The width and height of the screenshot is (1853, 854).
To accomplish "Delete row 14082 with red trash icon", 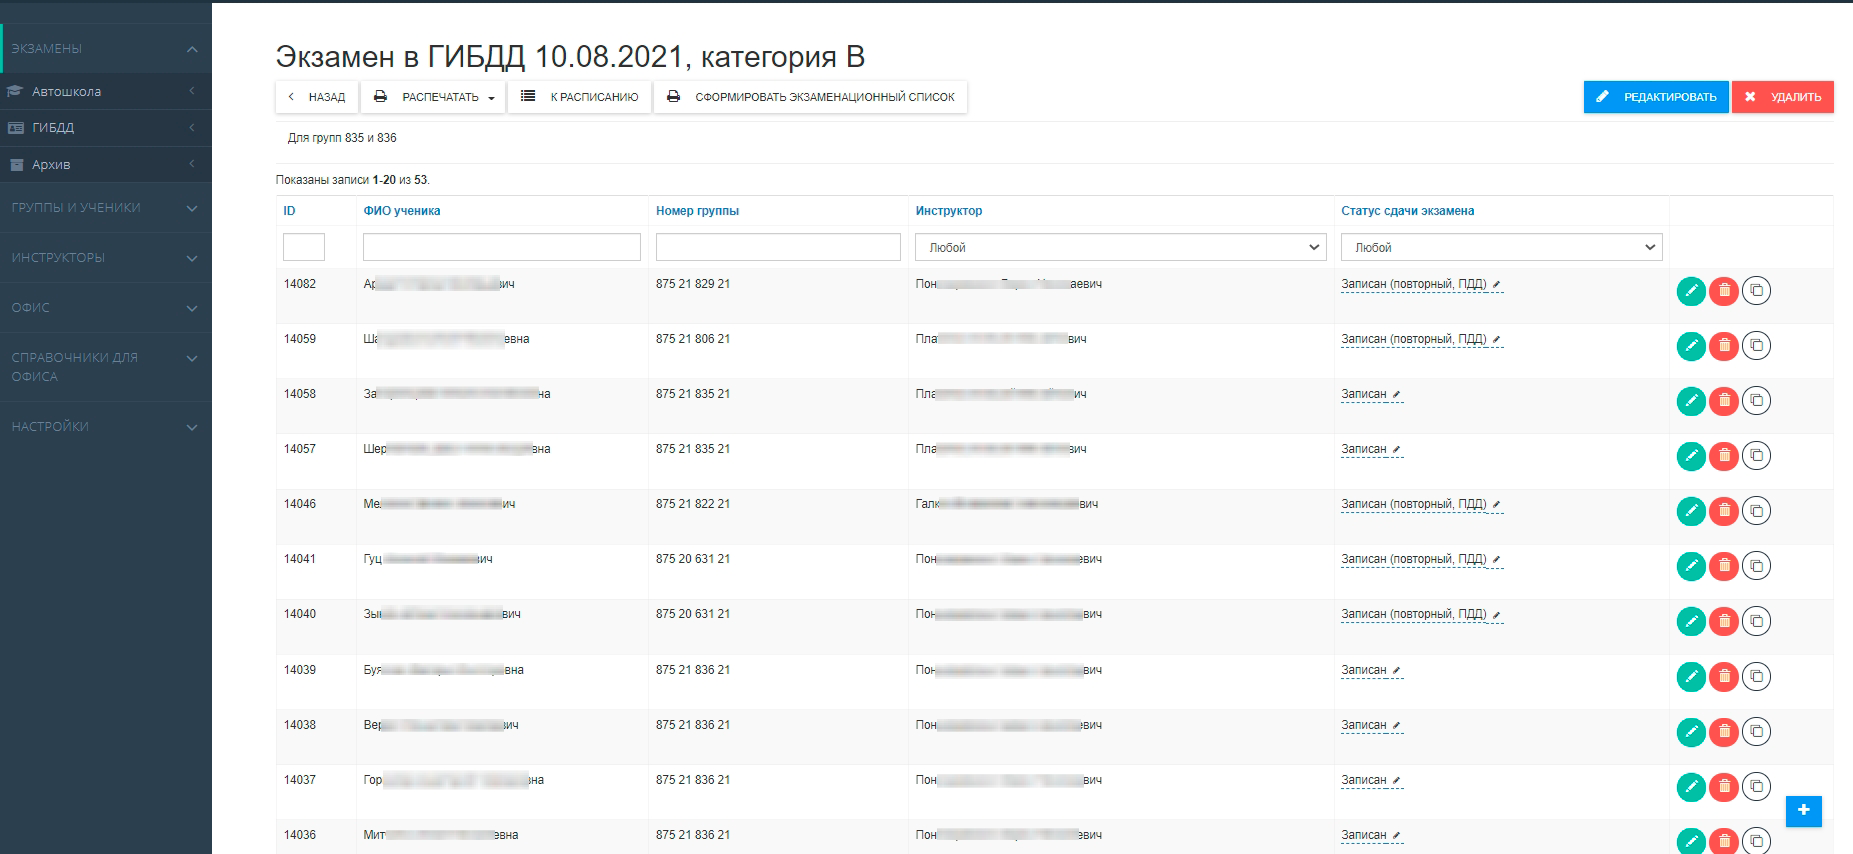I will point(1724,291).
